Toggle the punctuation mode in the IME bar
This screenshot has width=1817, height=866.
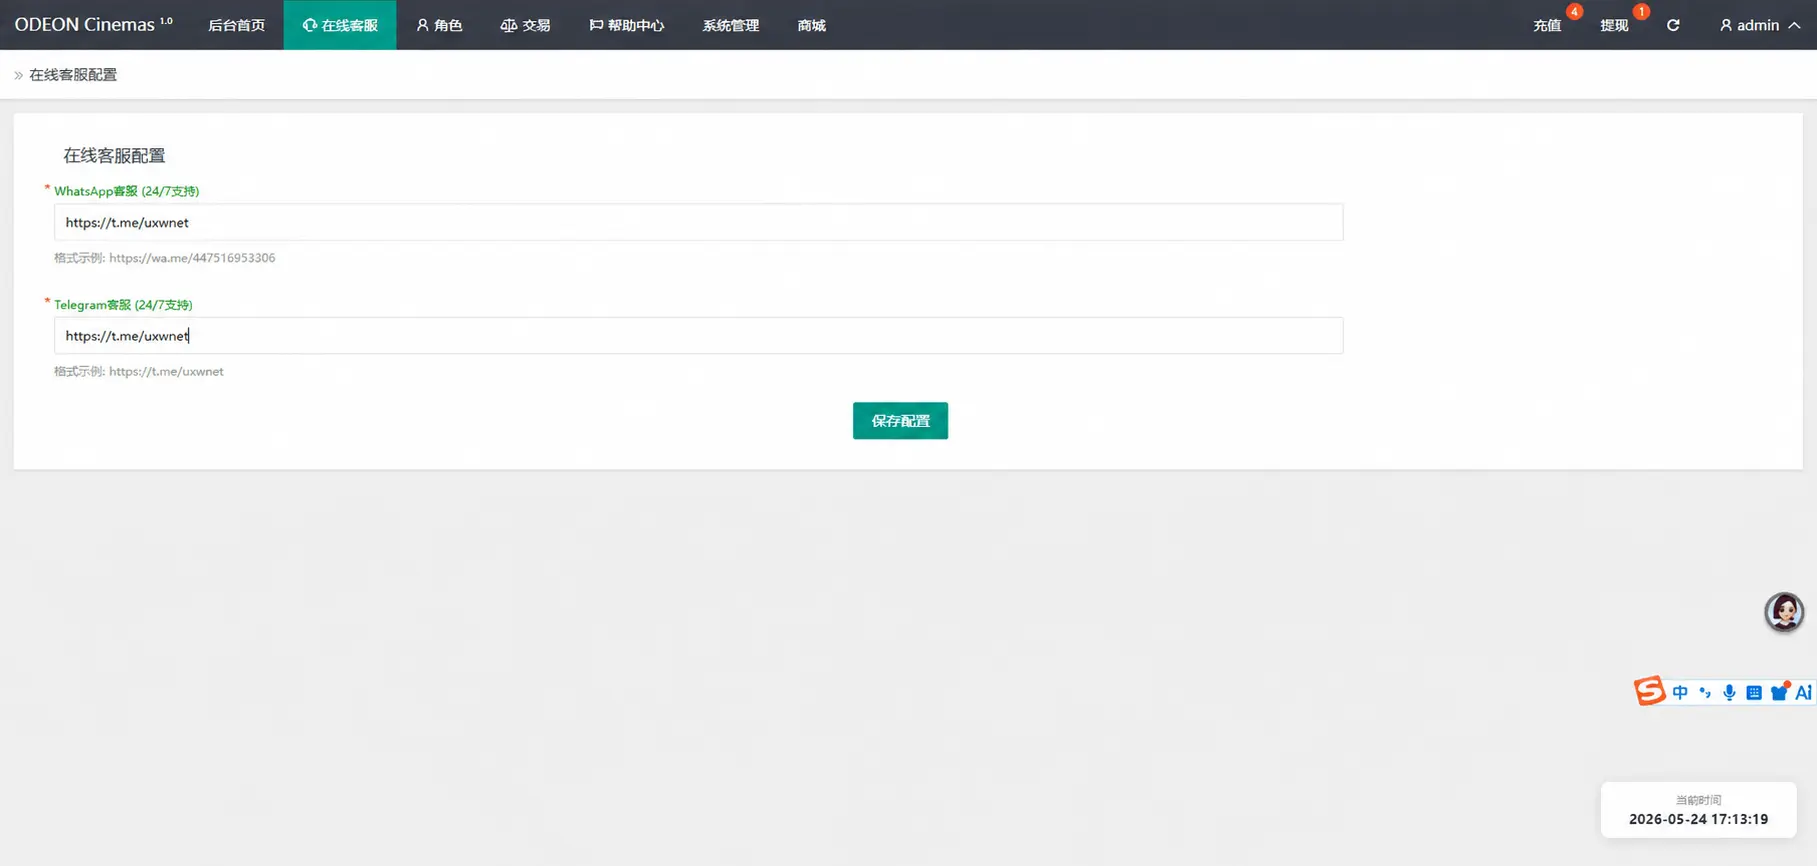[1705, 692]
